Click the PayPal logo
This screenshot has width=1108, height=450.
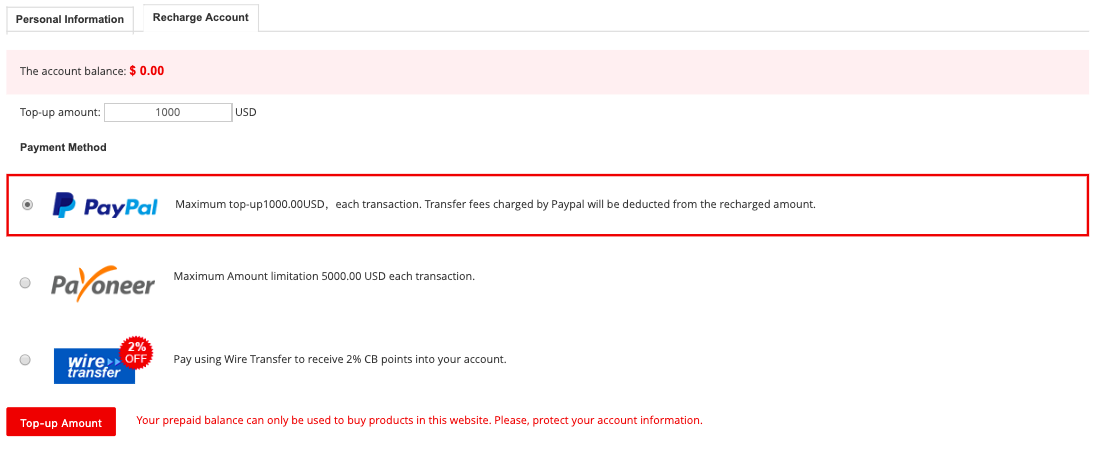coord(105,205)
